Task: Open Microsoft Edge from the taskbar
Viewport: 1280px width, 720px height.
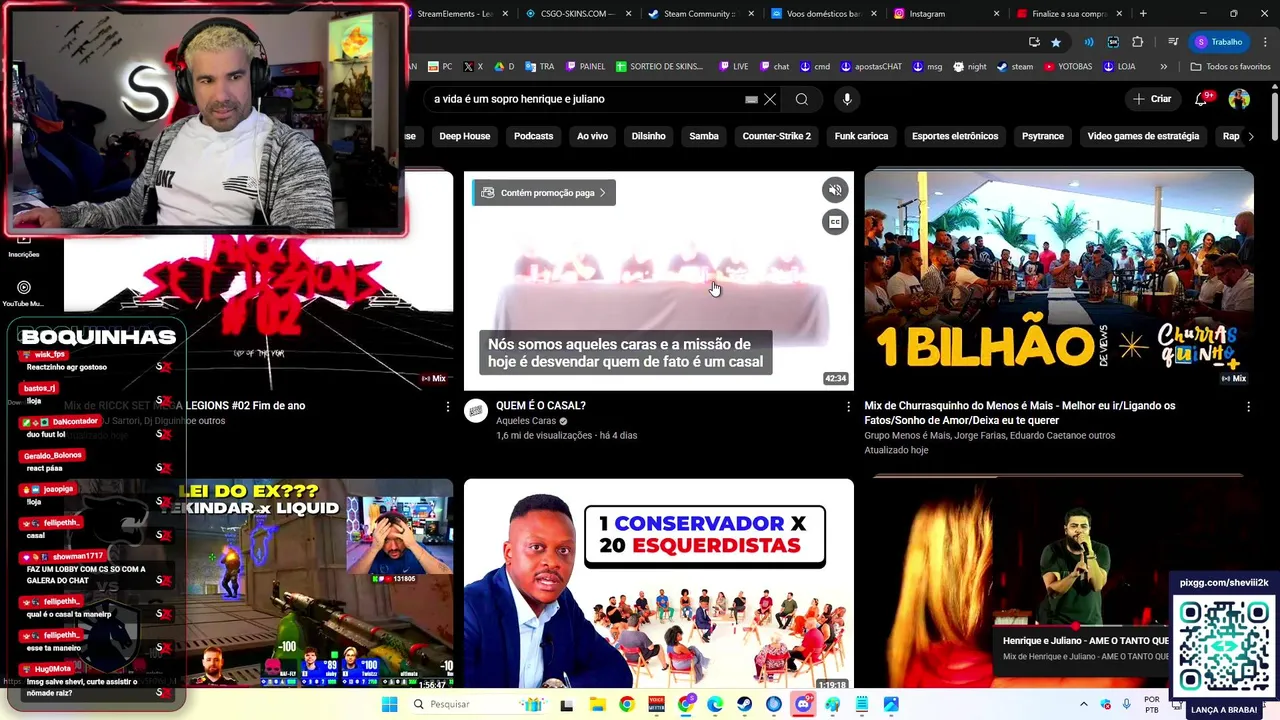Action: click(x=715, y=704)
